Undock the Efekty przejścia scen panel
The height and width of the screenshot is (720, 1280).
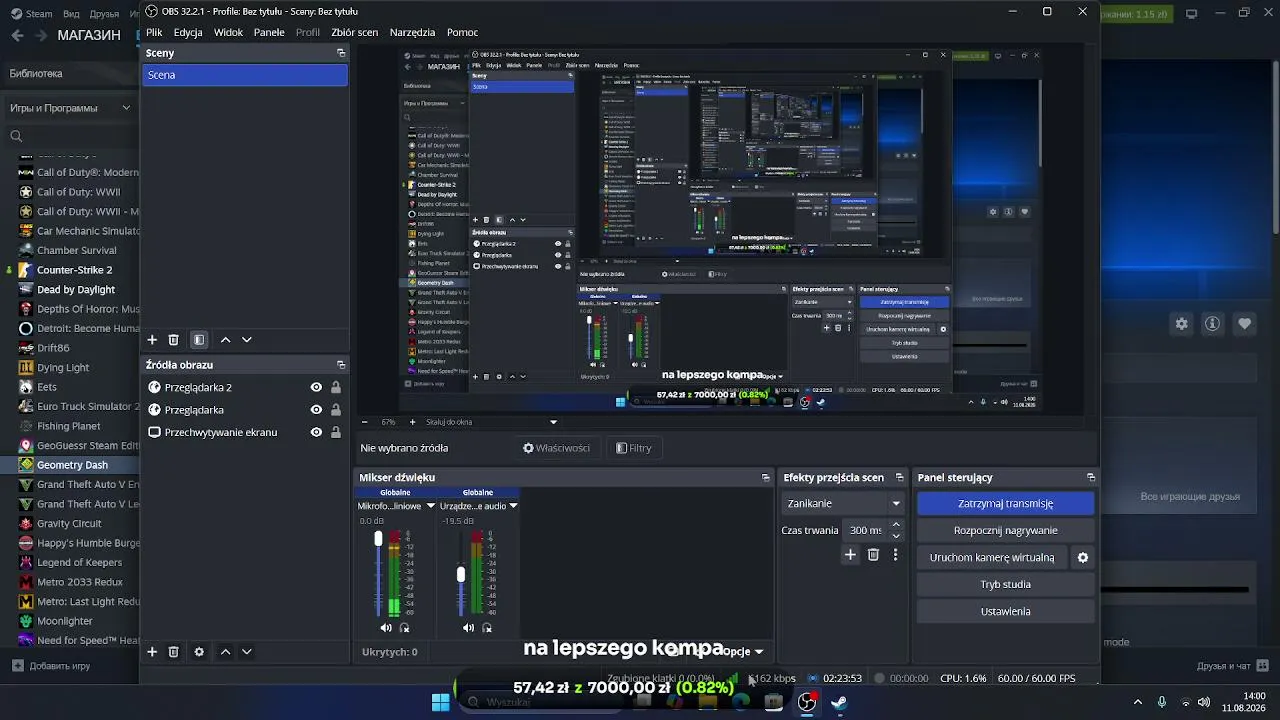point(899,478)
